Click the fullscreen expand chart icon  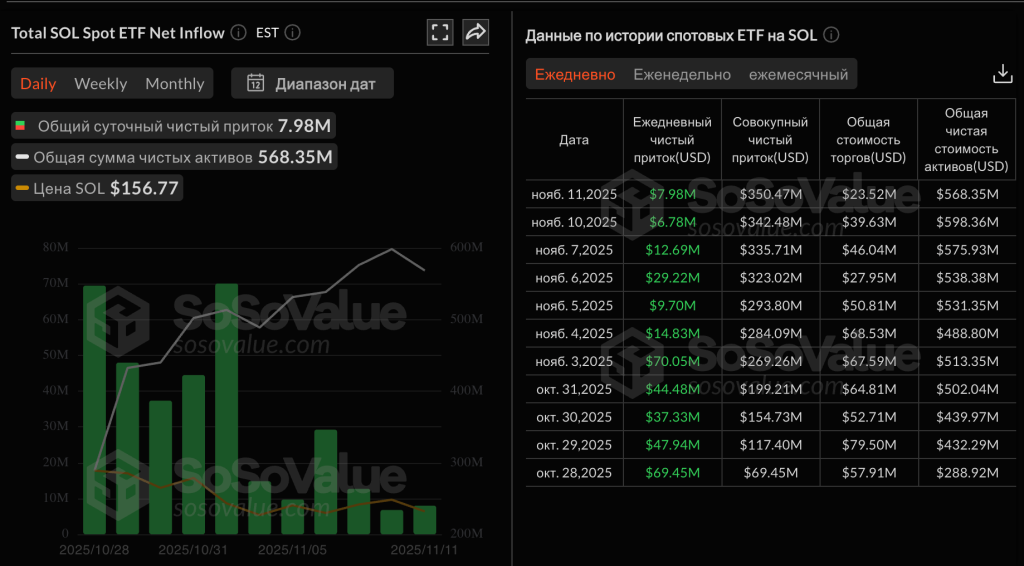pos(440,32)
